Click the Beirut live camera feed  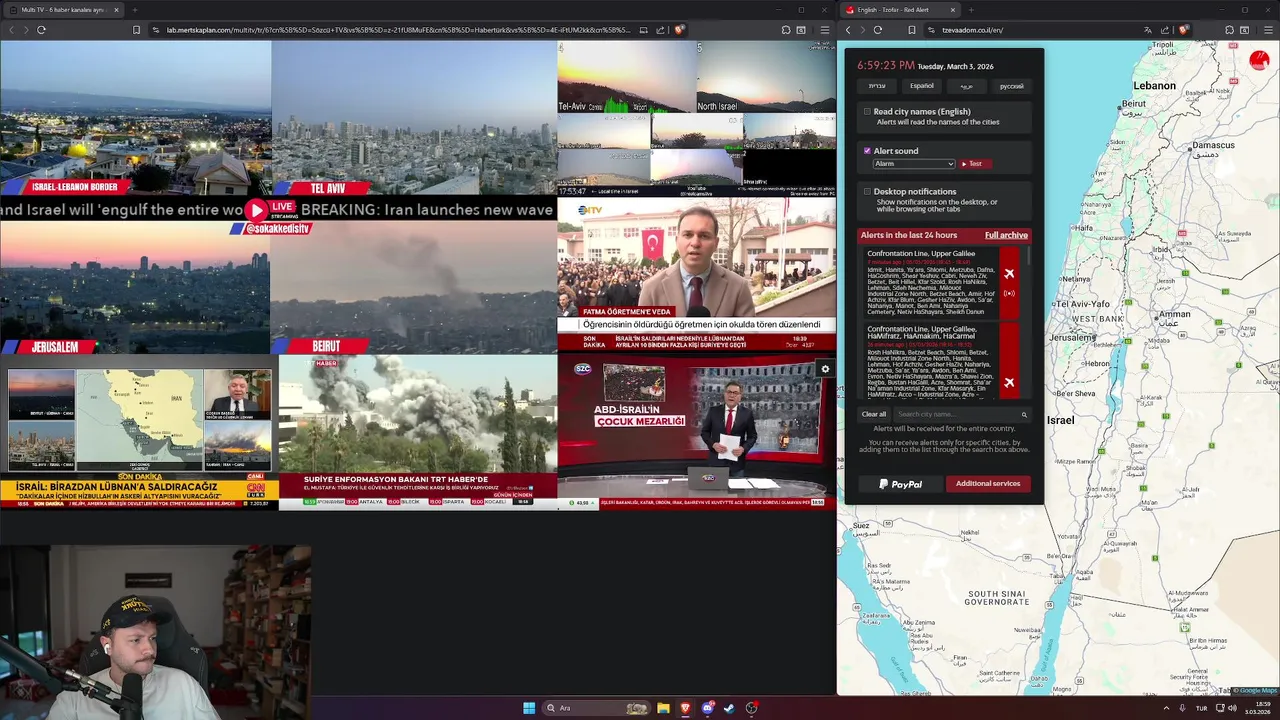[414, 288]
